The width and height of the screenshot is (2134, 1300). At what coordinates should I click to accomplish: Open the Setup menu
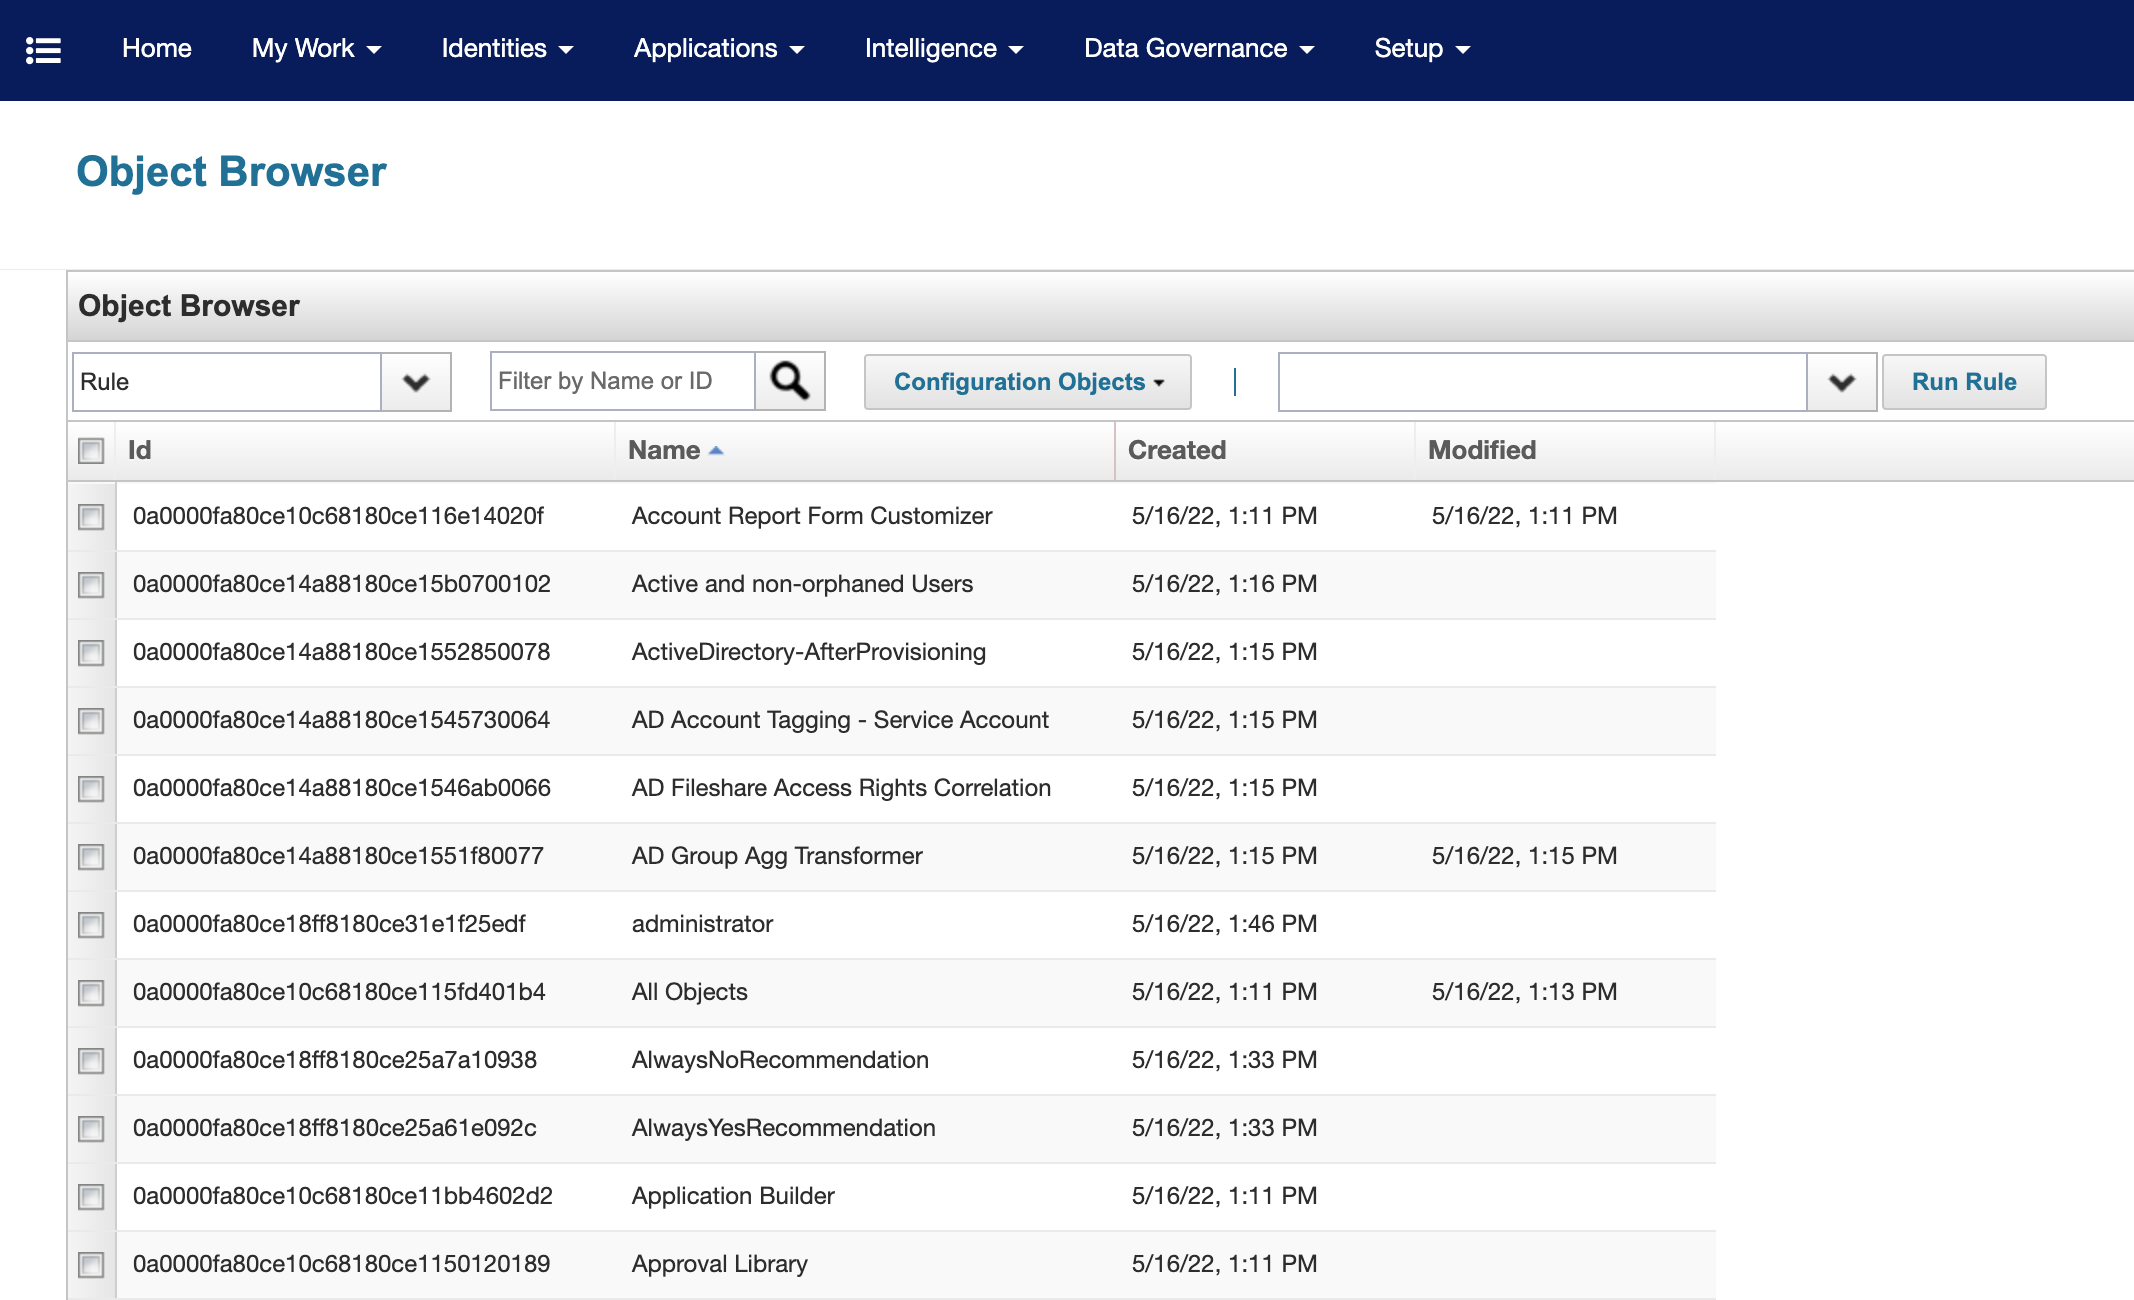[1421, 49]
